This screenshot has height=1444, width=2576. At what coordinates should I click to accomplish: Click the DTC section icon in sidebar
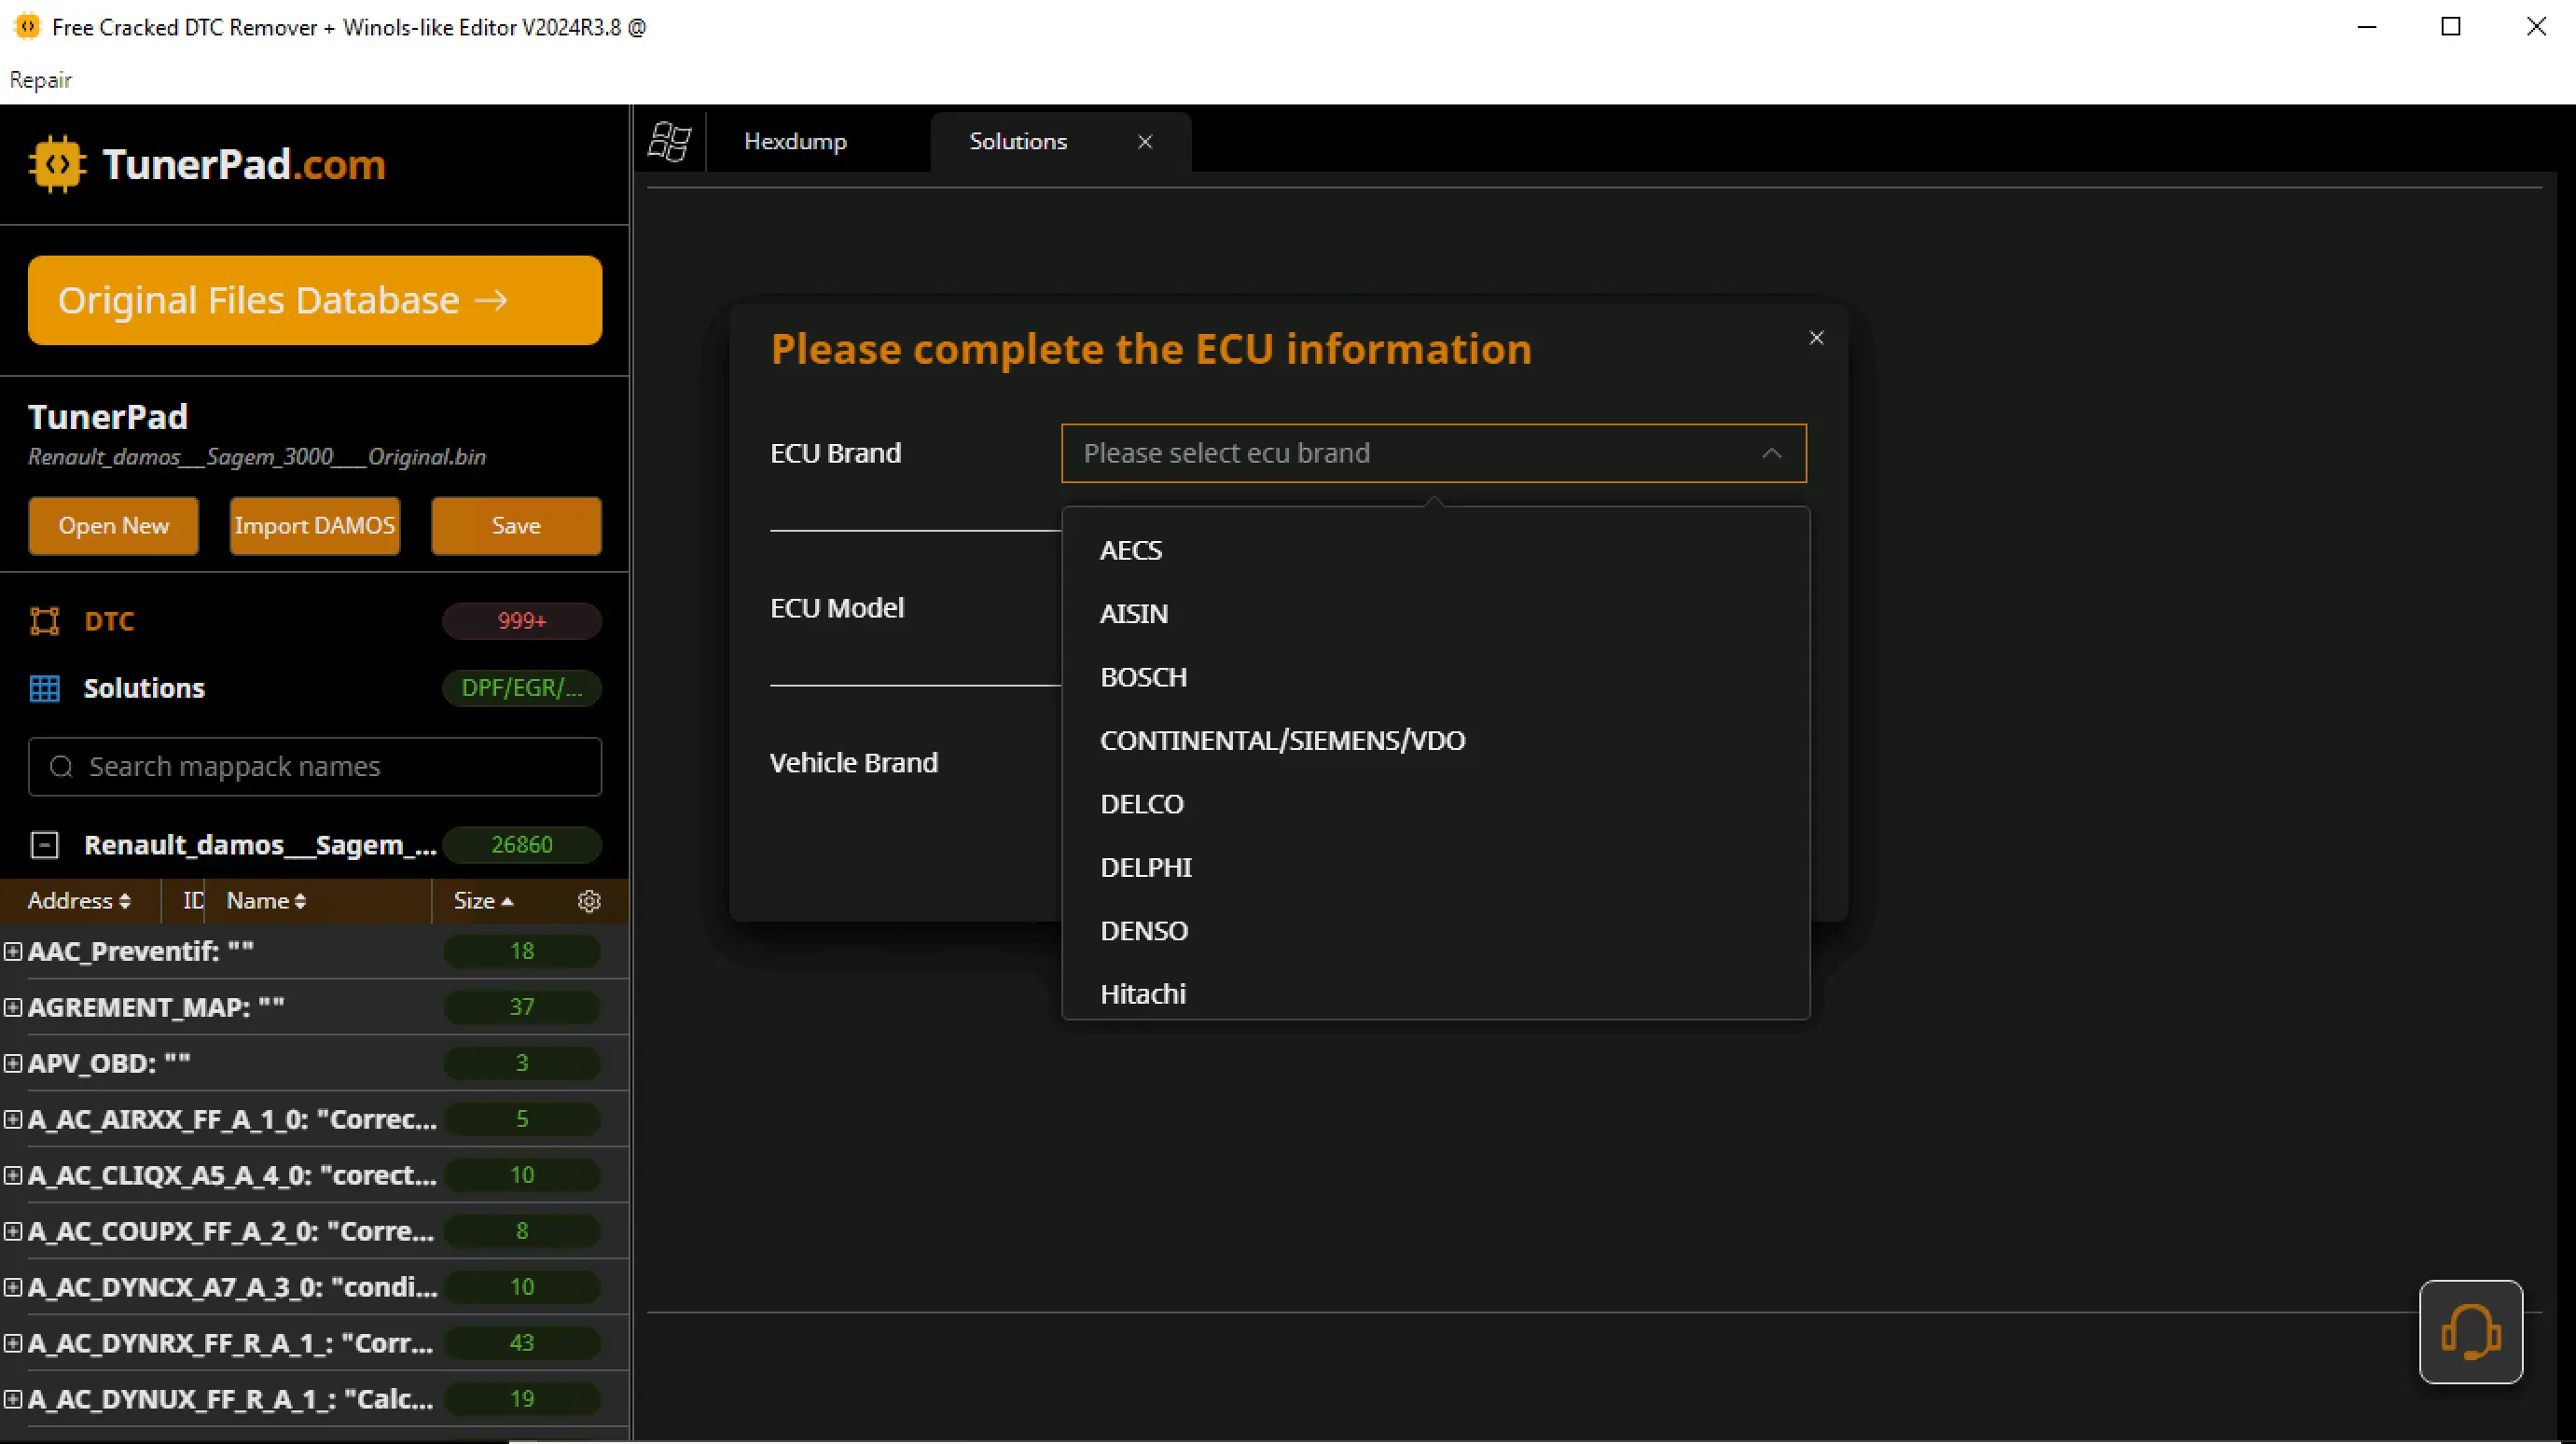pos(45,621)
